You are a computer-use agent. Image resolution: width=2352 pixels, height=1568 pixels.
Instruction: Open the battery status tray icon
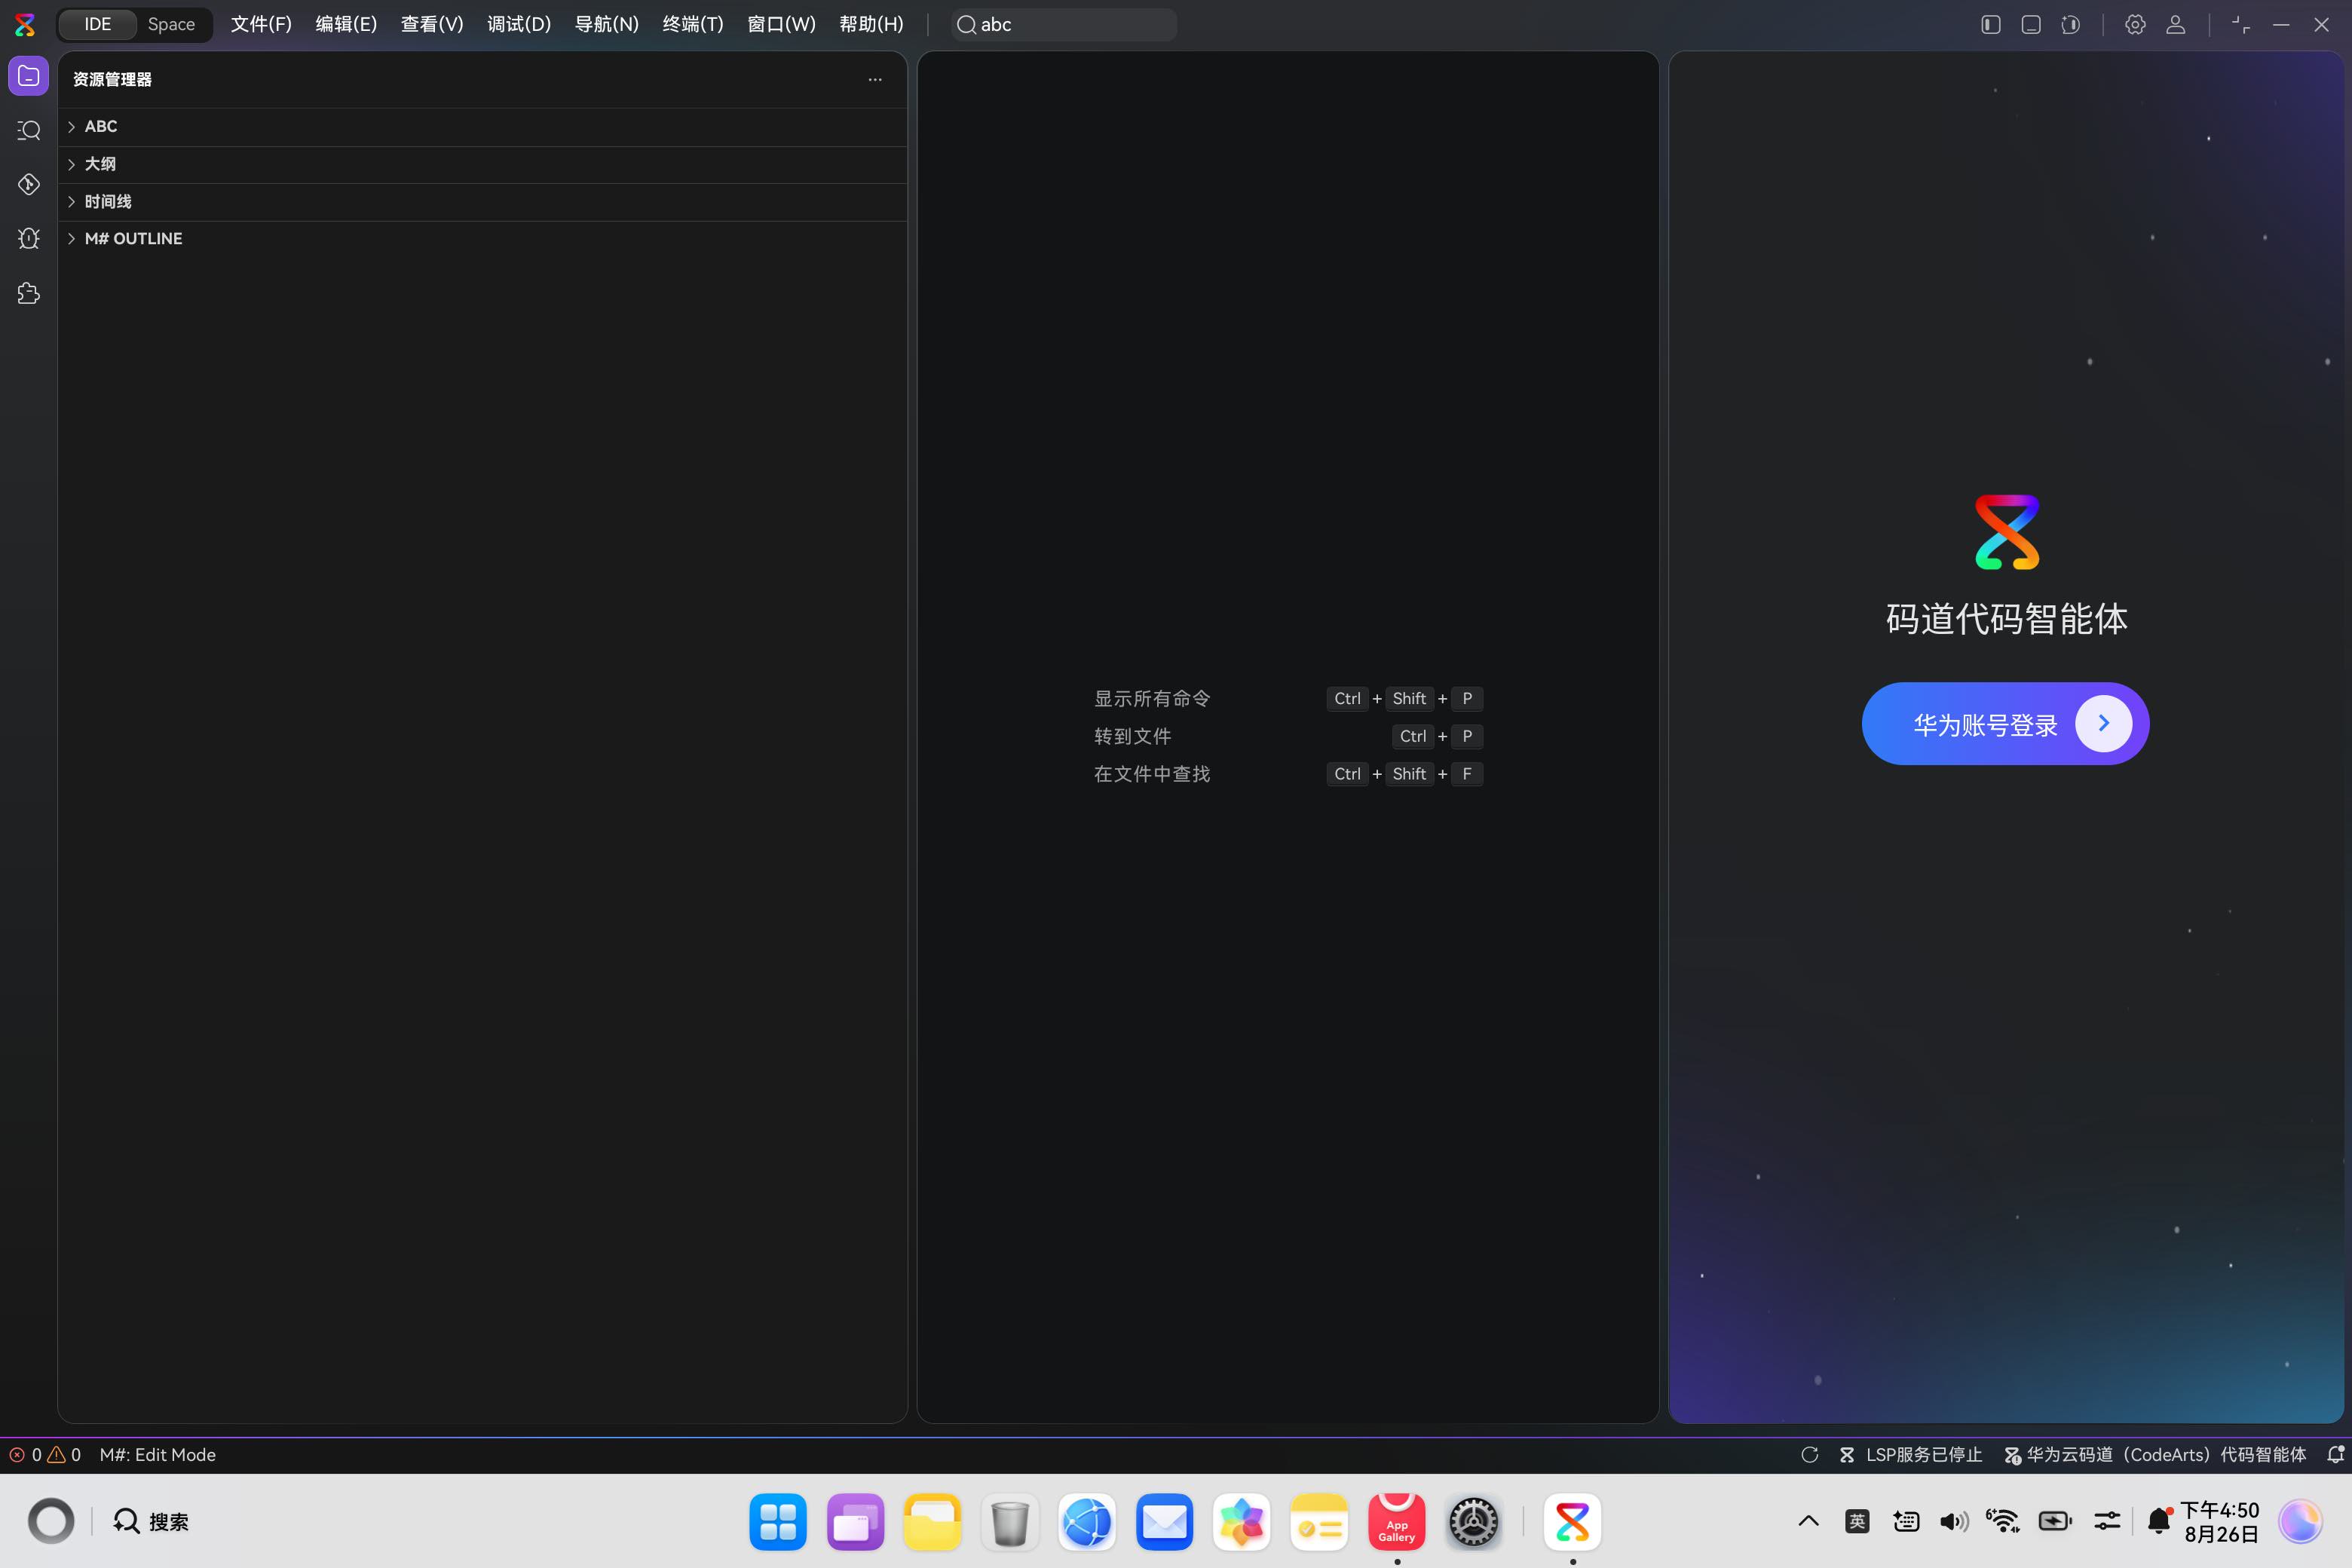click(x=2055, y=1521)
